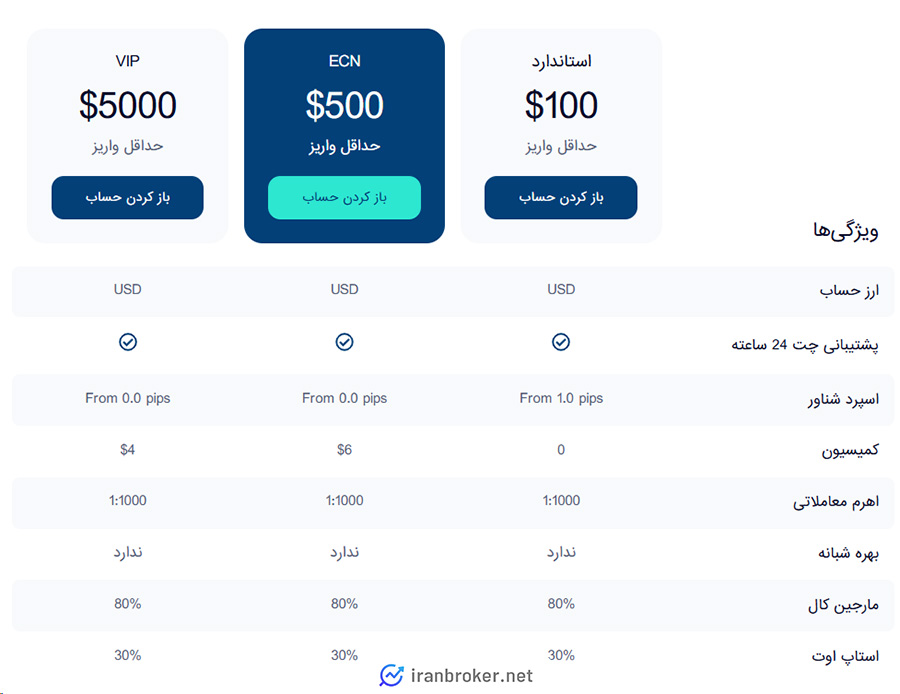Click the VIP account open button
900x694 pixels.
(127, 198)
